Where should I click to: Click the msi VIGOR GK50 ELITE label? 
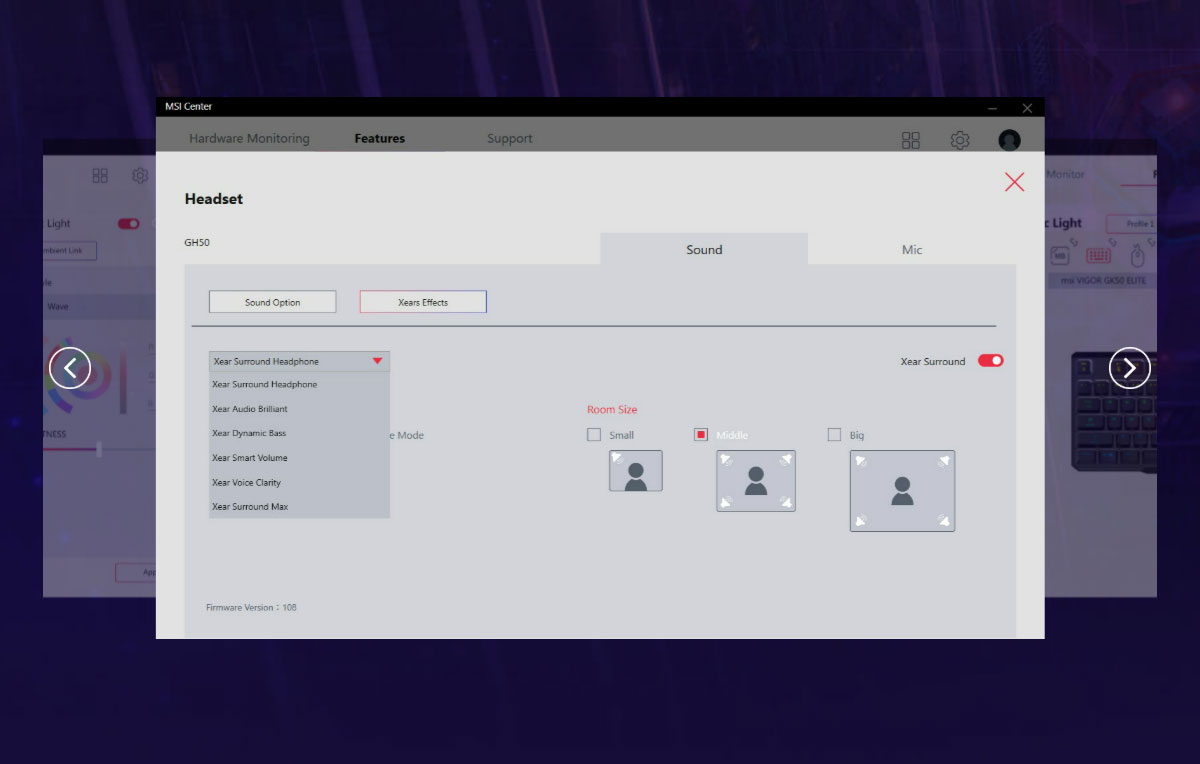click(1102, 281)
